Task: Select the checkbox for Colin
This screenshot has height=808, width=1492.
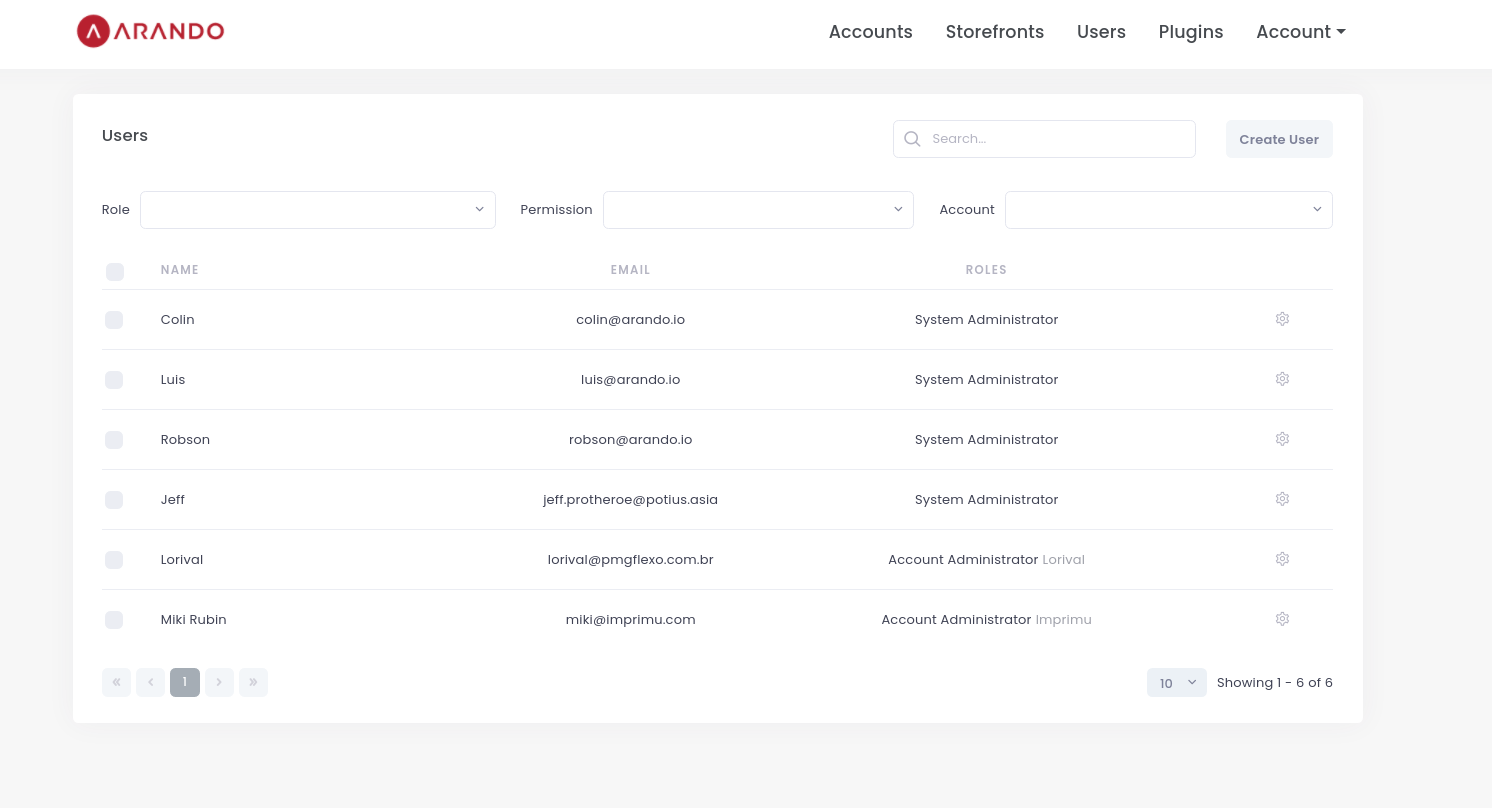Action: [114, 320]
